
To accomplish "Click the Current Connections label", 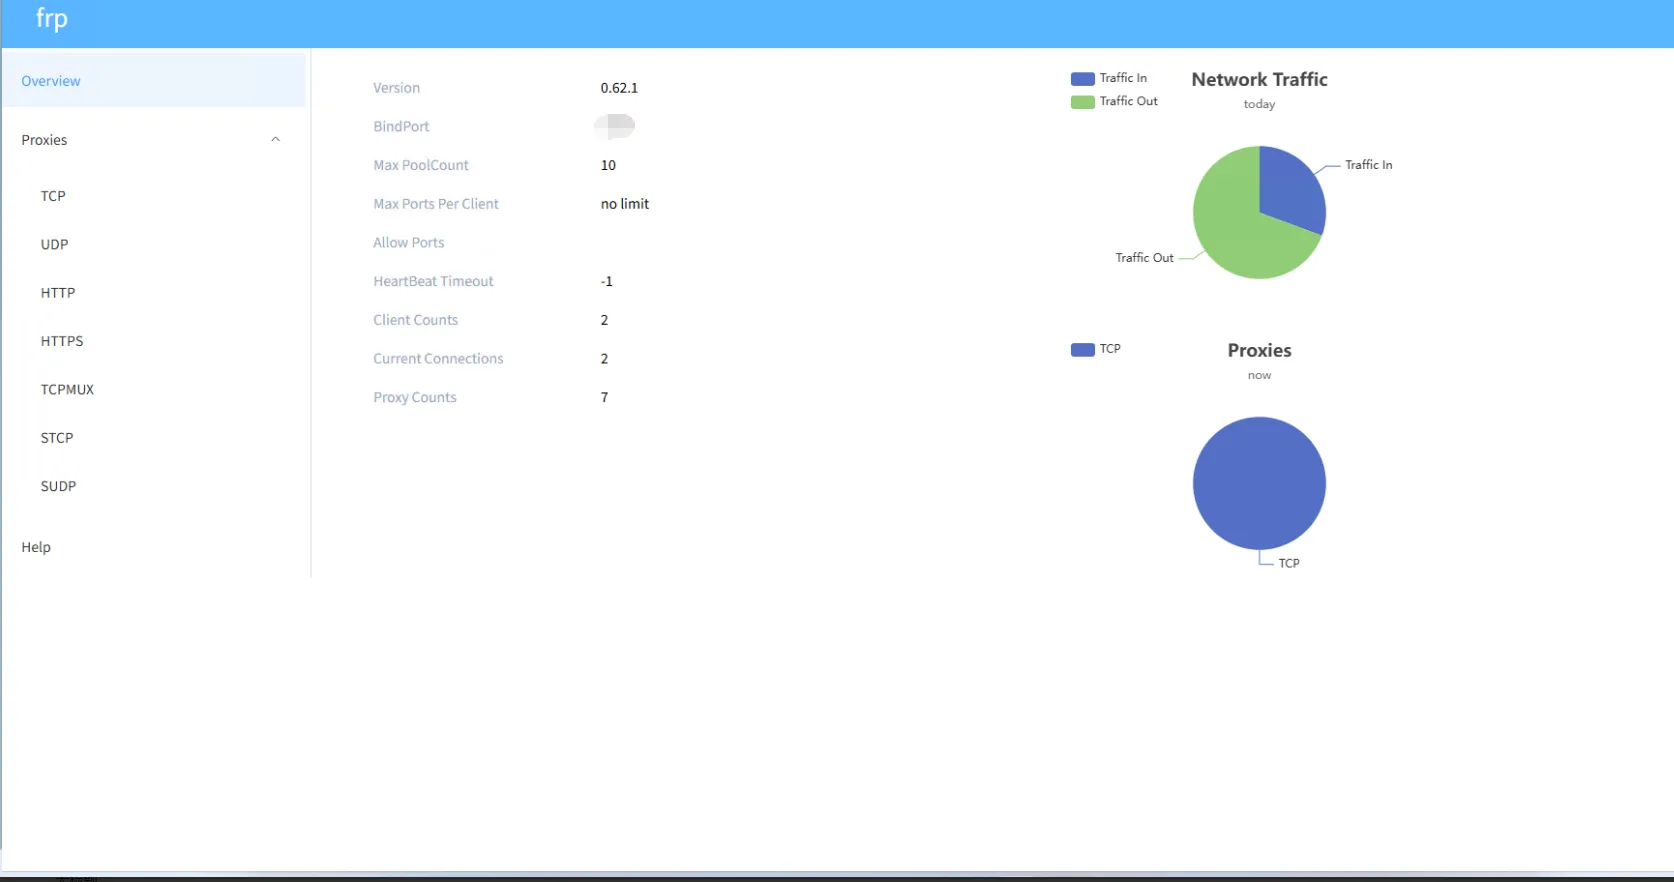I will 438,358.
